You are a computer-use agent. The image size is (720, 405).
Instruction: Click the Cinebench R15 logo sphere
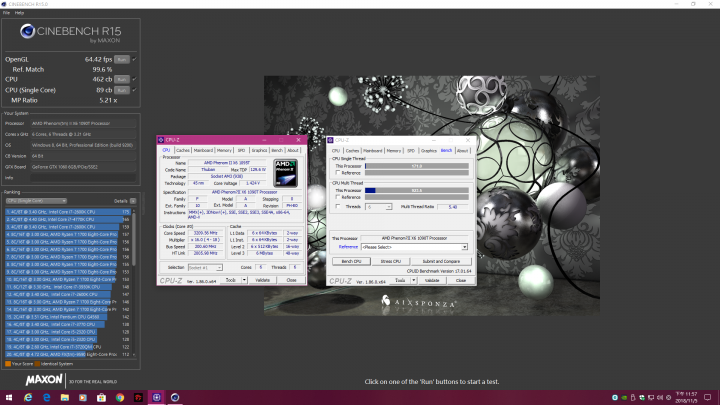tap(27, 31)
